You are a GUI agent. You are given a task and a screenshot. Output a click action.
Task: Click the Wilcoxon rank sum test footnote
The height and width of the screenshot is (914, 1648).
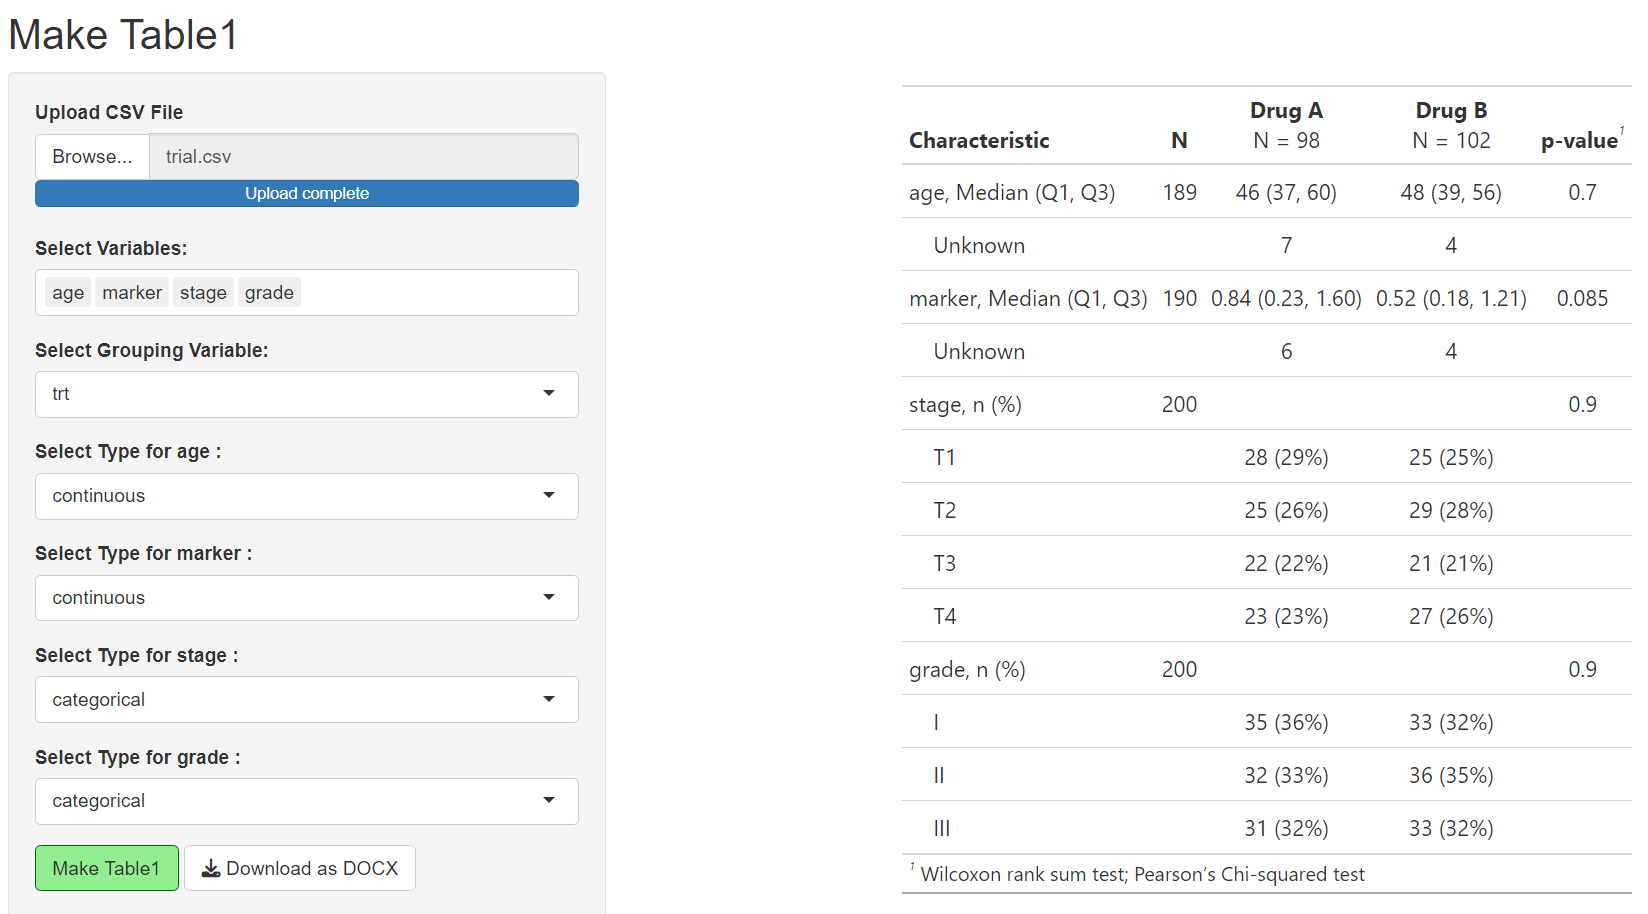[x=1142, y=875]
